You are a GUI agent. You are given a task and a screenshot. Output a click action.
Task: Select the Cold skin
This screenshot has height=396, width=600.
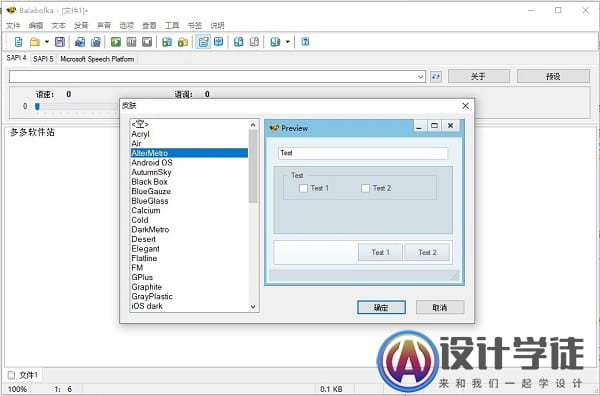189,220
